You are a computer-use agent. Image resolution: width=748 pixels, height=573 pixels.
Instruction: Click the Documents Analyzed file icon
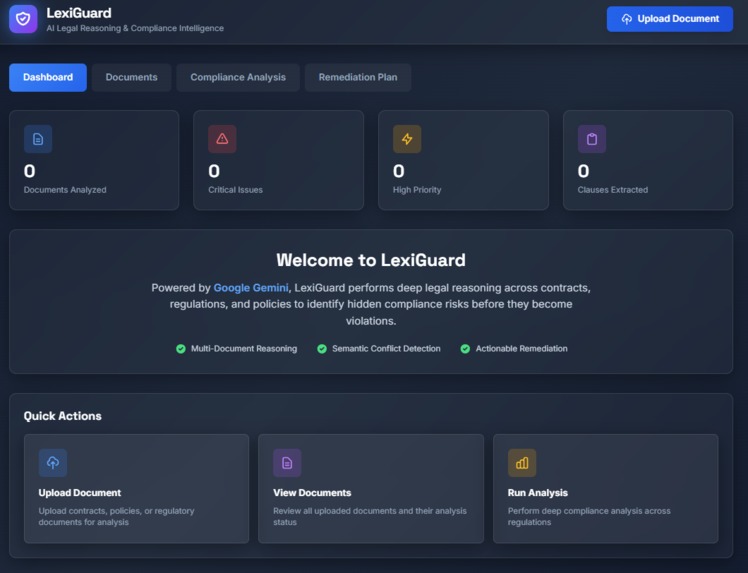pyautogui.click(x=38, y=139)
